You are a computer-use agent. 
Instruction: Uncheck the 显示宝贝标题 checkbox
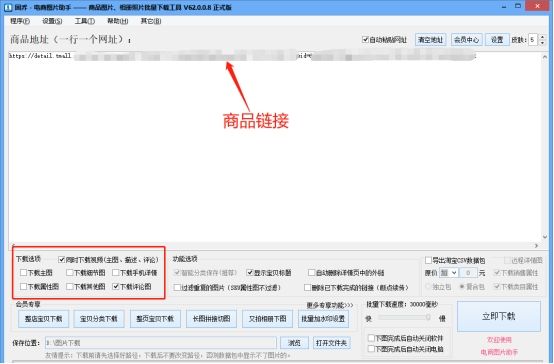tap(250, 272)
